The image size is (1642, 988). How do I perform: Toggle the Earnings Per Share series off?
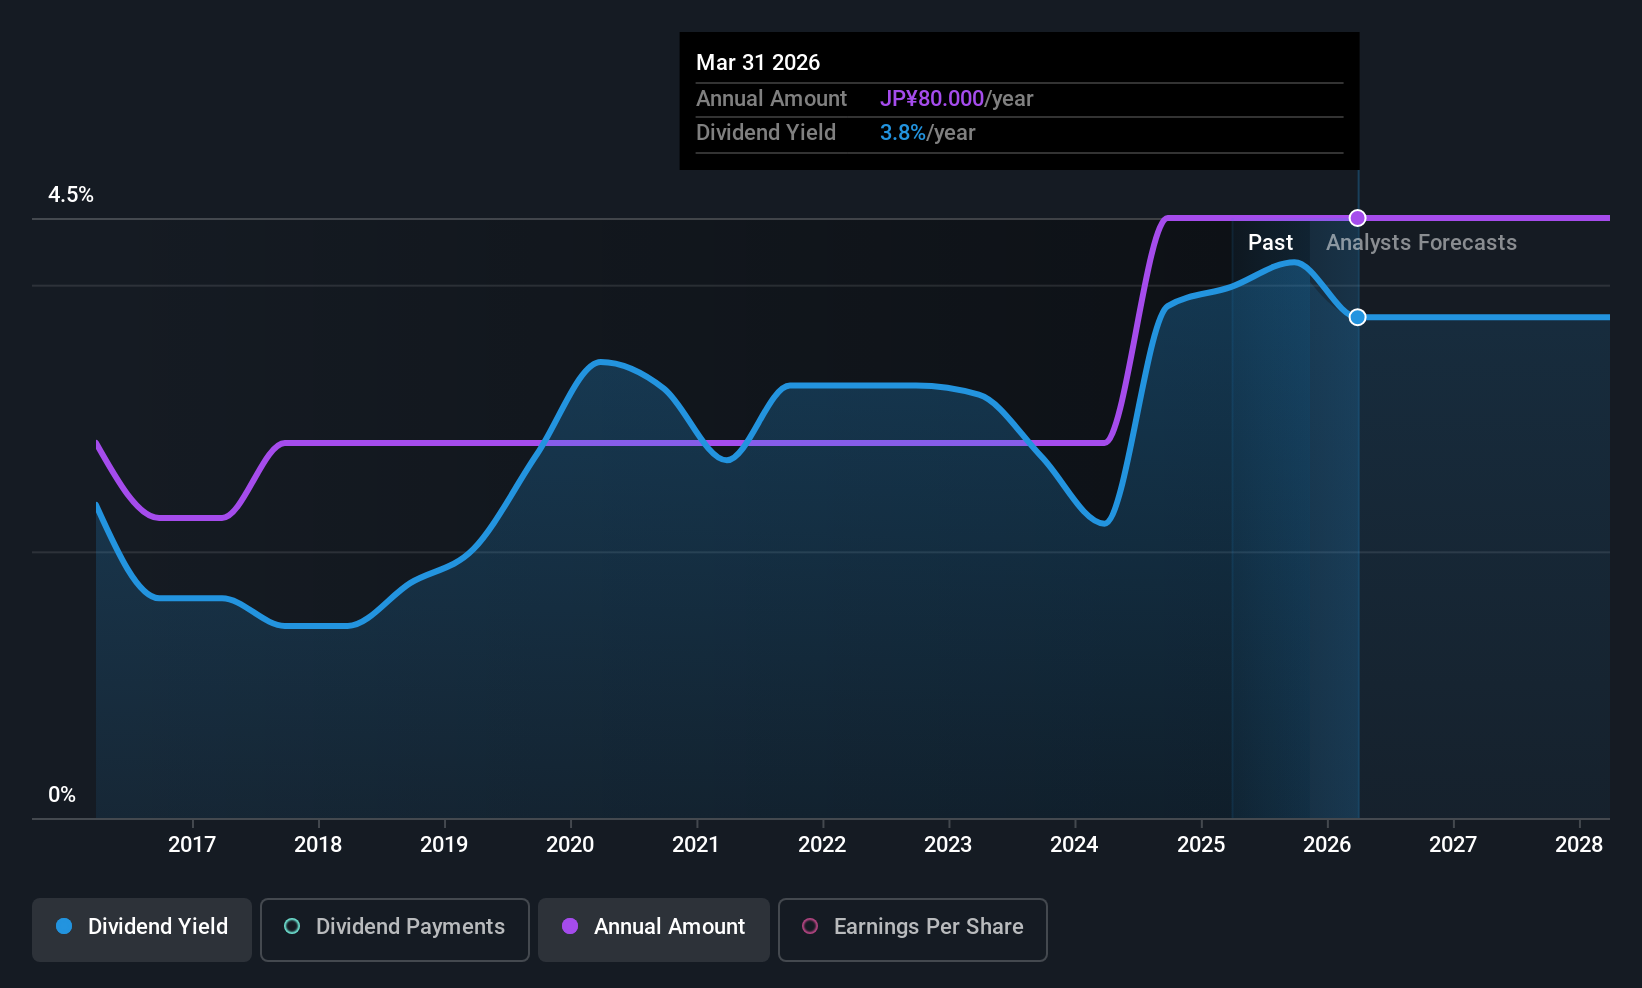pyautogui.click(x=912, y=930)
